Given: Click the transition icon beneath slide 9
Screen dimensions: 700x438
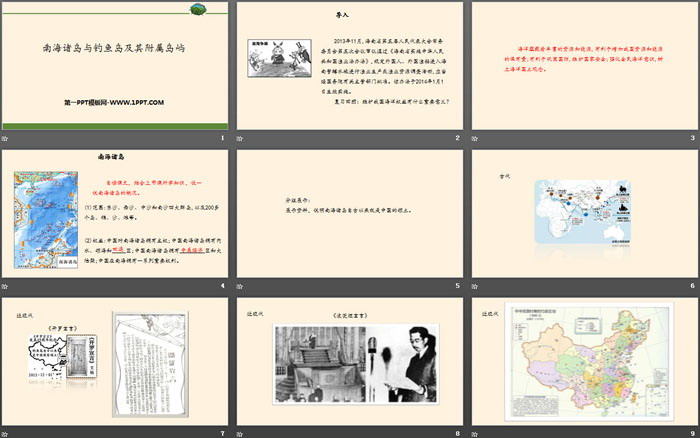Looking at the screenshot, I should point(475,433).
